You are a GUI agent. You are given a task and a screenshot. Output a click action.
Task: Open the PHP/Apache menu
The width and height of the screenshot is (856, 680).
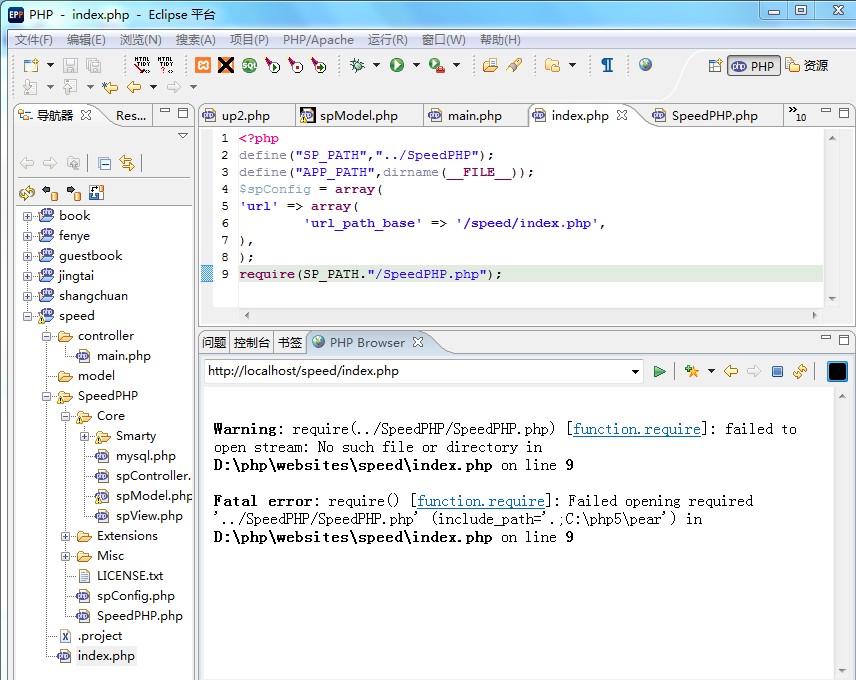[318, 40]
